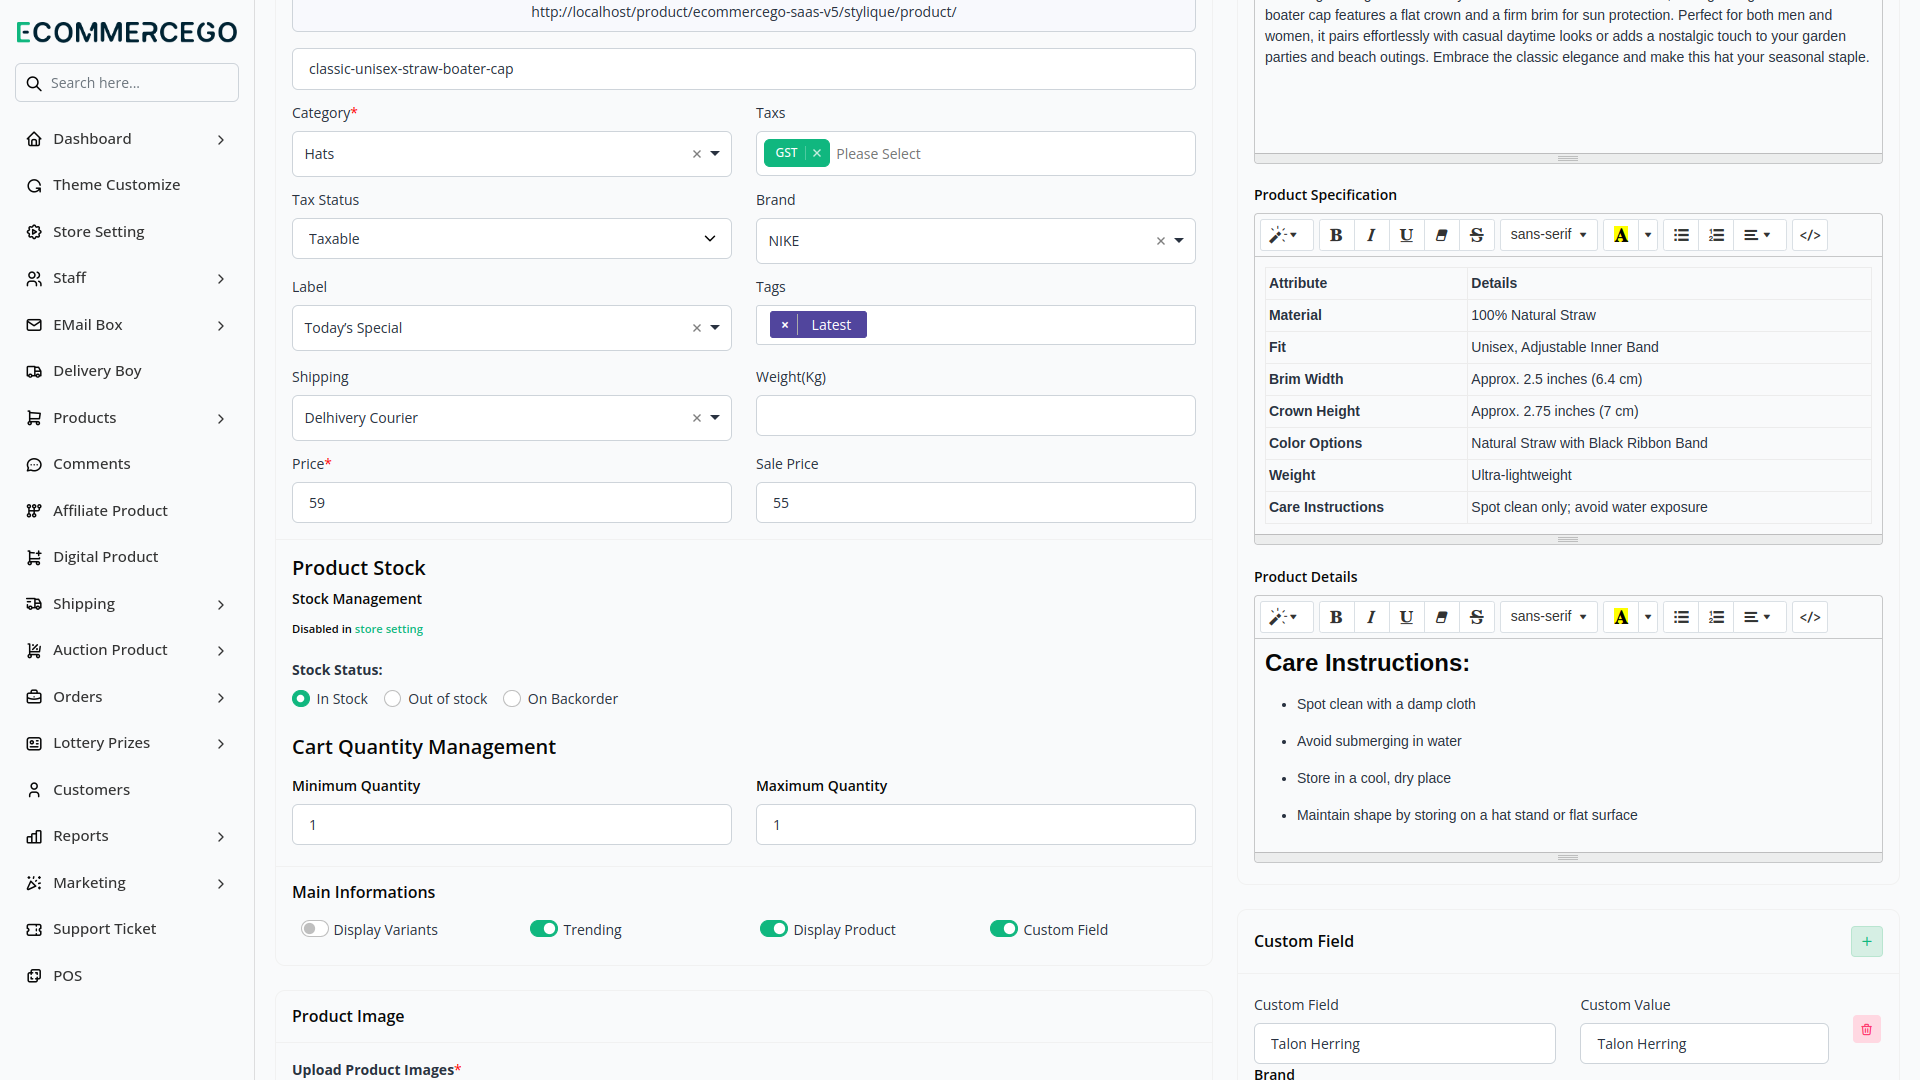Click the Weight(Kg) input field
This screenshot has width=1920, height=1080.
coord(976,416)
